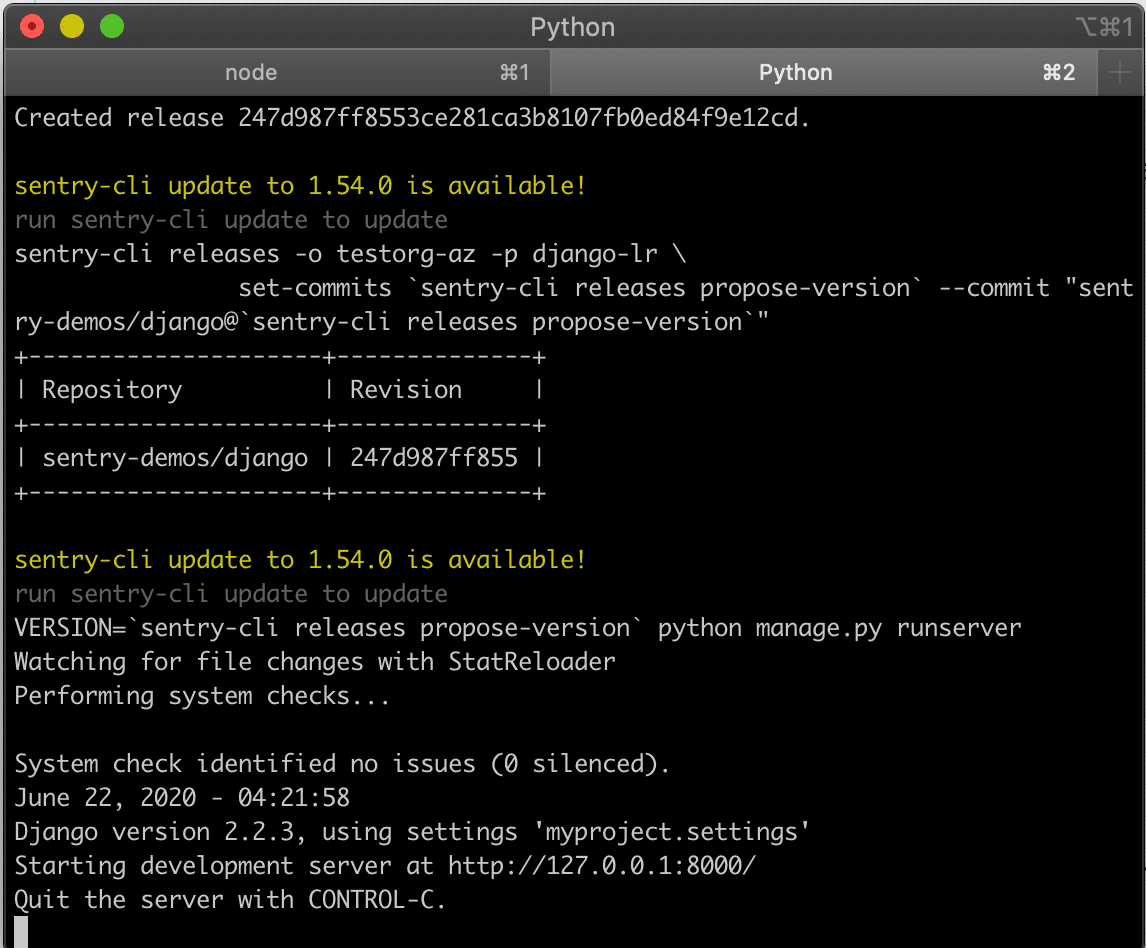The image size is (1146, 948).
Task: Minimize the window using the yellow button
Action: (x=72, y=27)
